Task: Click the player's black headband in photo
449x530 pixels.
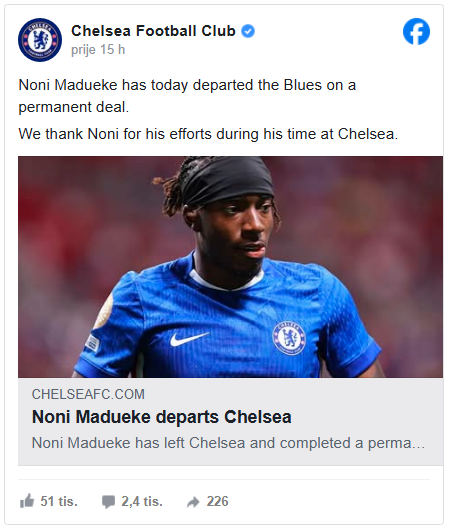Action: click(x=227, y=181)
